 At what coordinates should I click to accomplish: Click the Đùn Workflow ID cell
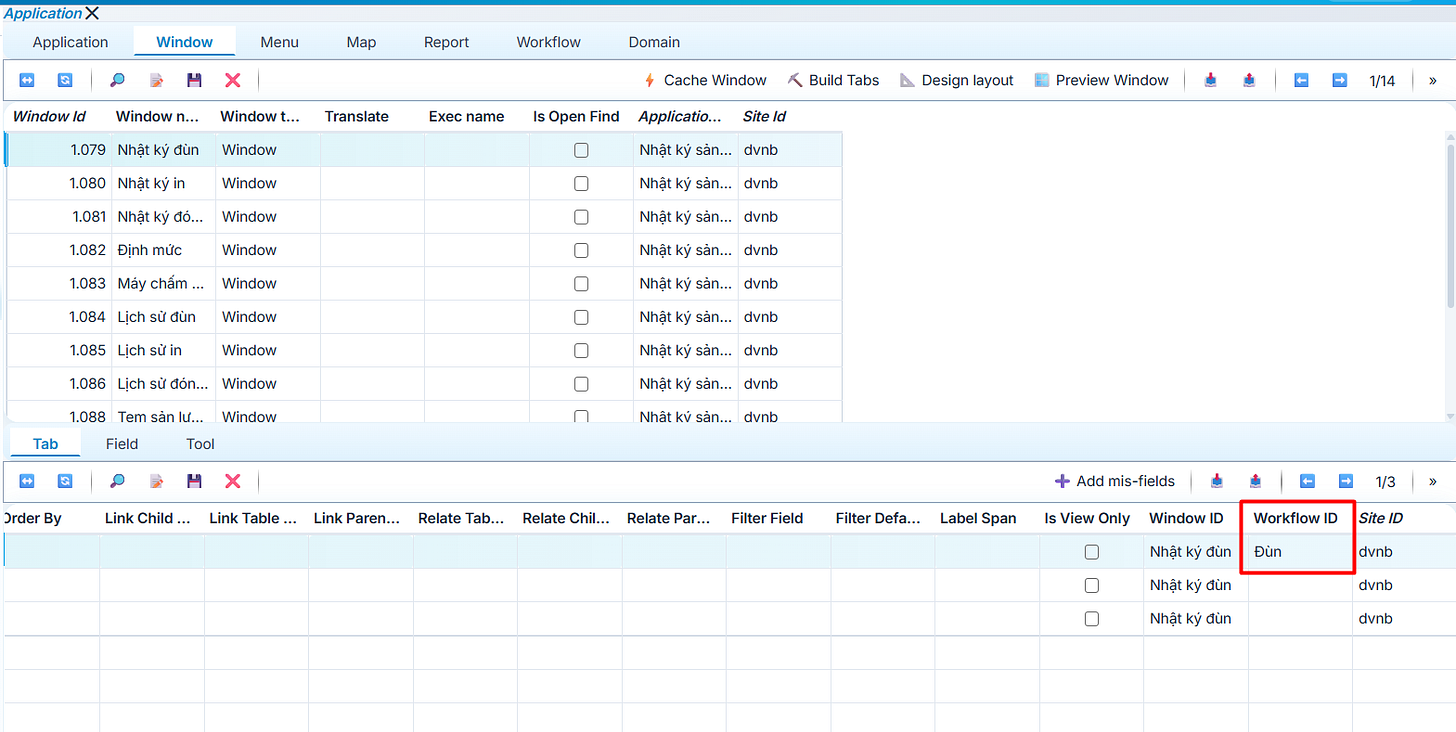pyautogui.click(x=1300, y=552)
